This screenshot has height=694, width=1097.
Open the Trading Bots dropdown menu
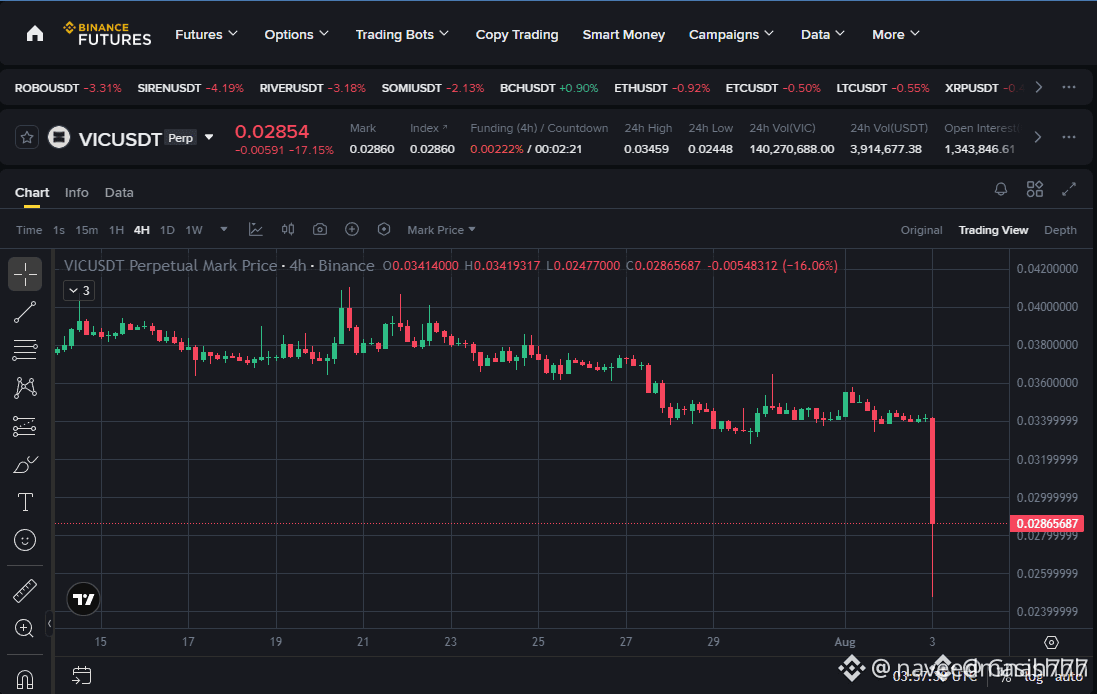coord(402,34)
